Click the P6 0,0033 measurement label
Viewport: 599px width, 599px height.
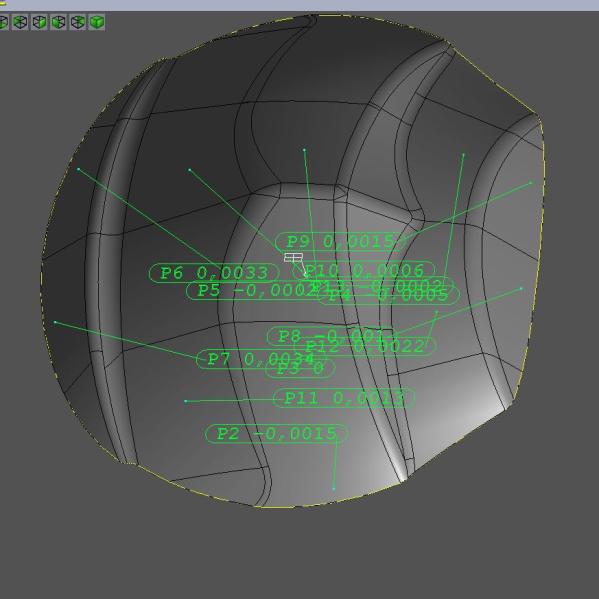click(x=214, y=273)
